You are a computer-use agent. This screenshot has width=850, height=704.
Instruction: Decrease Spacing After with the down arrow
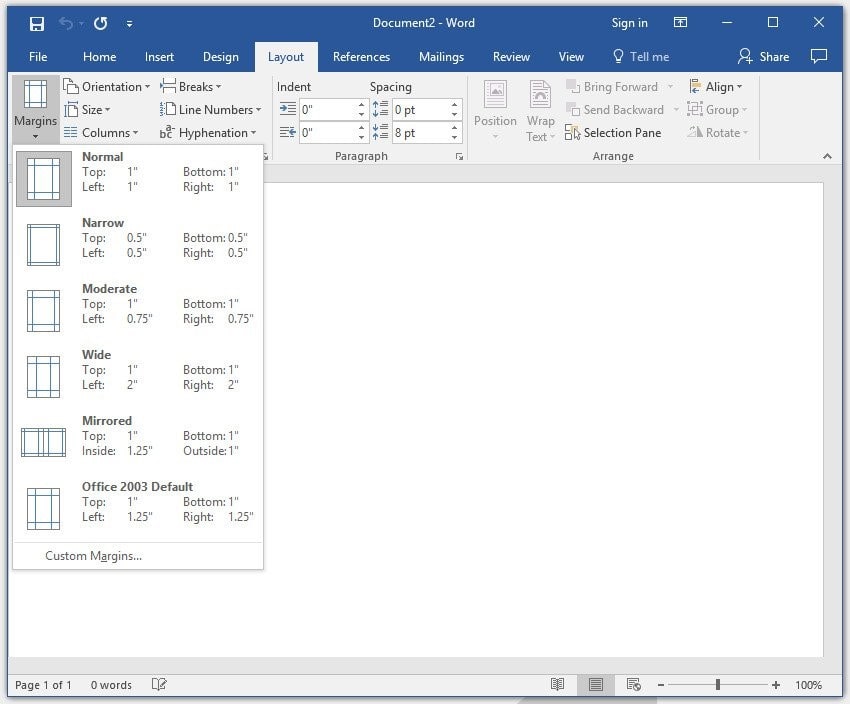point(455,138)
